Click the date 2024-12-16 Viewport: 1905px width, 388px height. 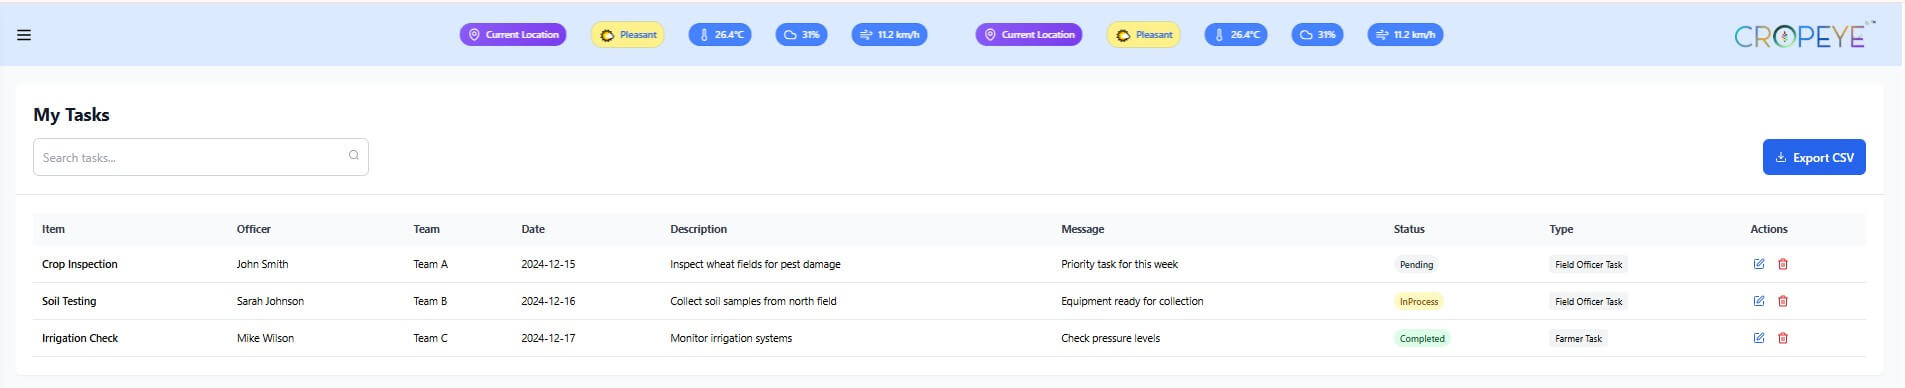pyautogui.click(x=548, y=301)
